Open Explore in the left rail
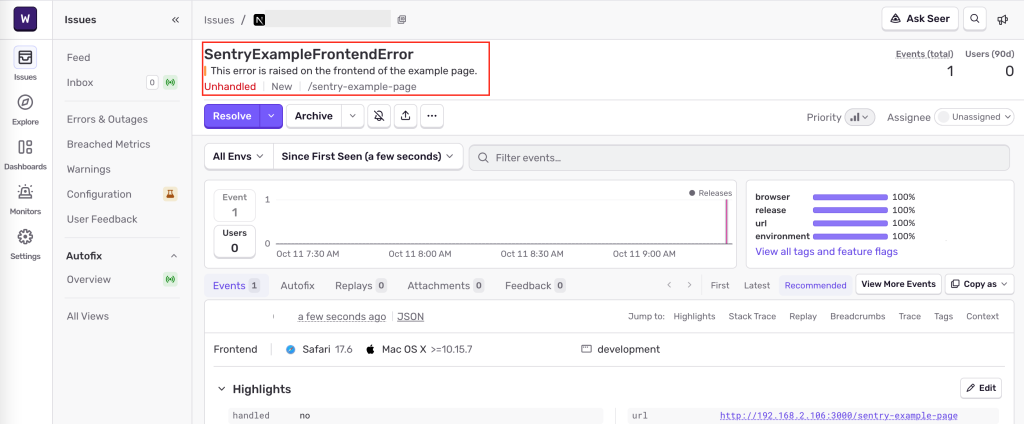This screenshot has width=1024, height=424. tap(25, 109)
